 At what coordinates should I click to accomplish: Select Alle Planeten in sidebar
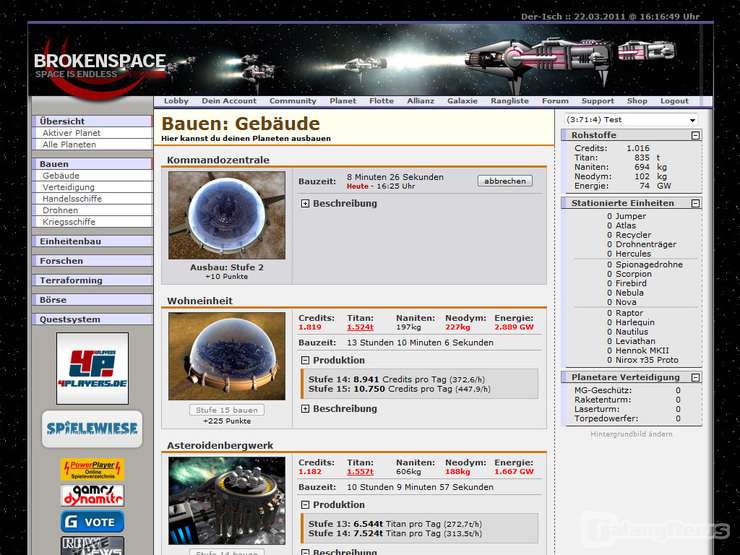(x=92, y=145)
